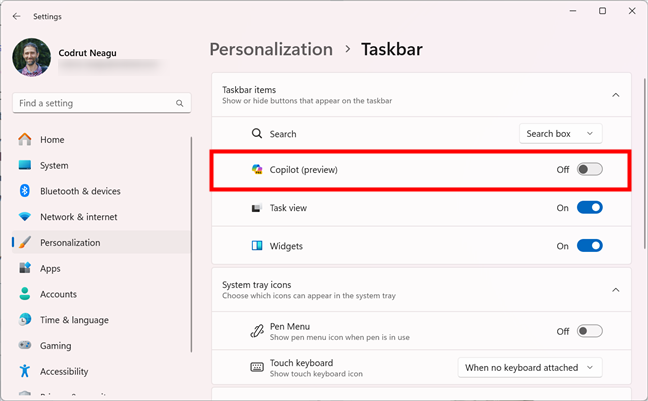
Task: Open Home in settings sidebar
Action: coord(101,139)
